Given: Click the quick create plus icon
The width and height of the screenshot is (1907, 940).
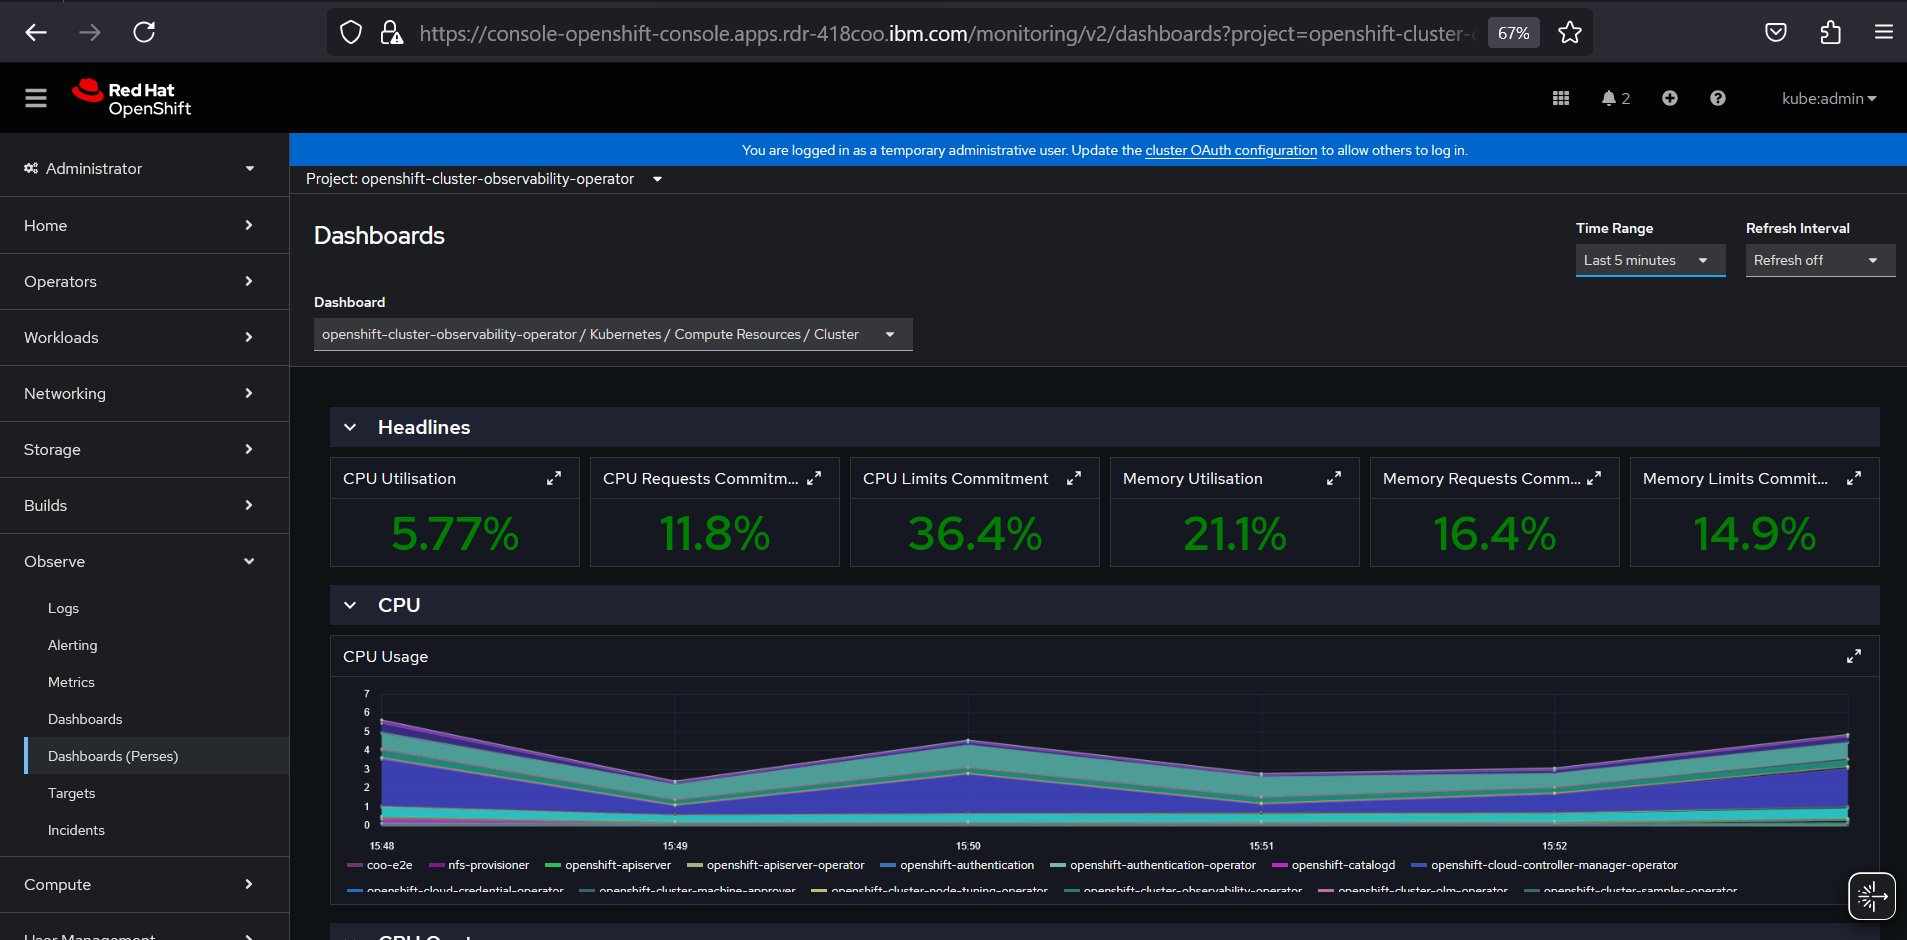Looking at the screenshot, I should [x=1670, y=98].
